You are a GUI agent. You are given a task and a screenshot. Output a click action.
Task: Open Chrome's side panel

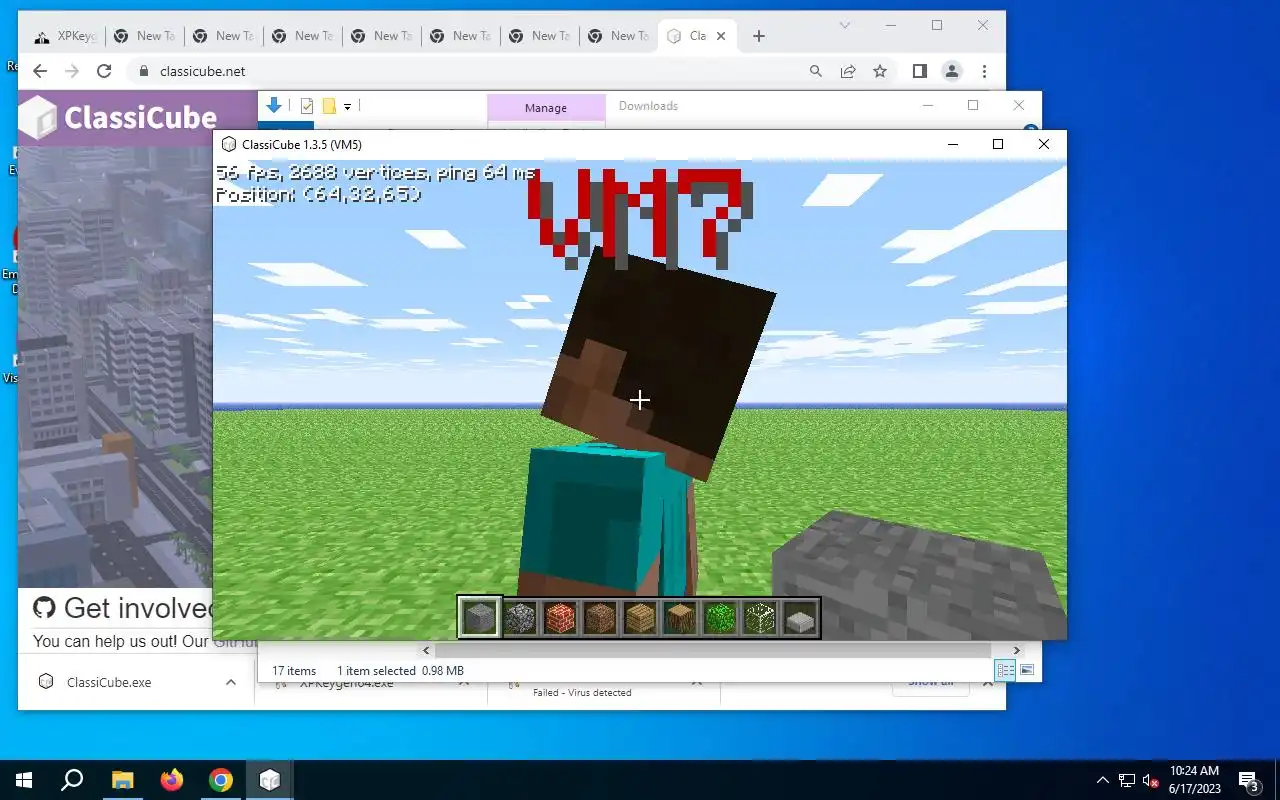920,71
